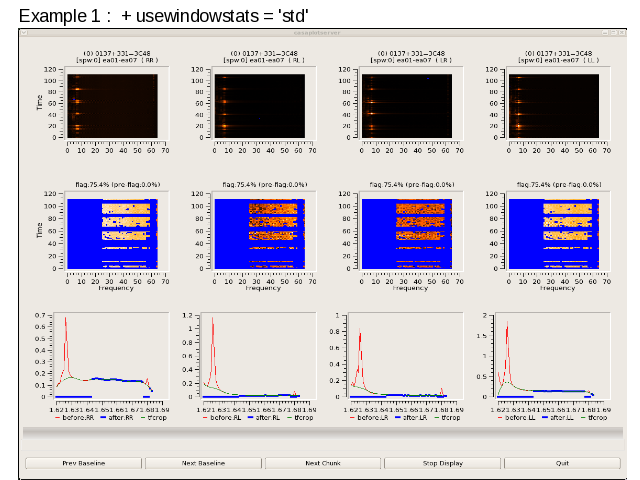640x480 pixels.
Task: Click the gray status bar above the buttons
Action: coord(323,433)
